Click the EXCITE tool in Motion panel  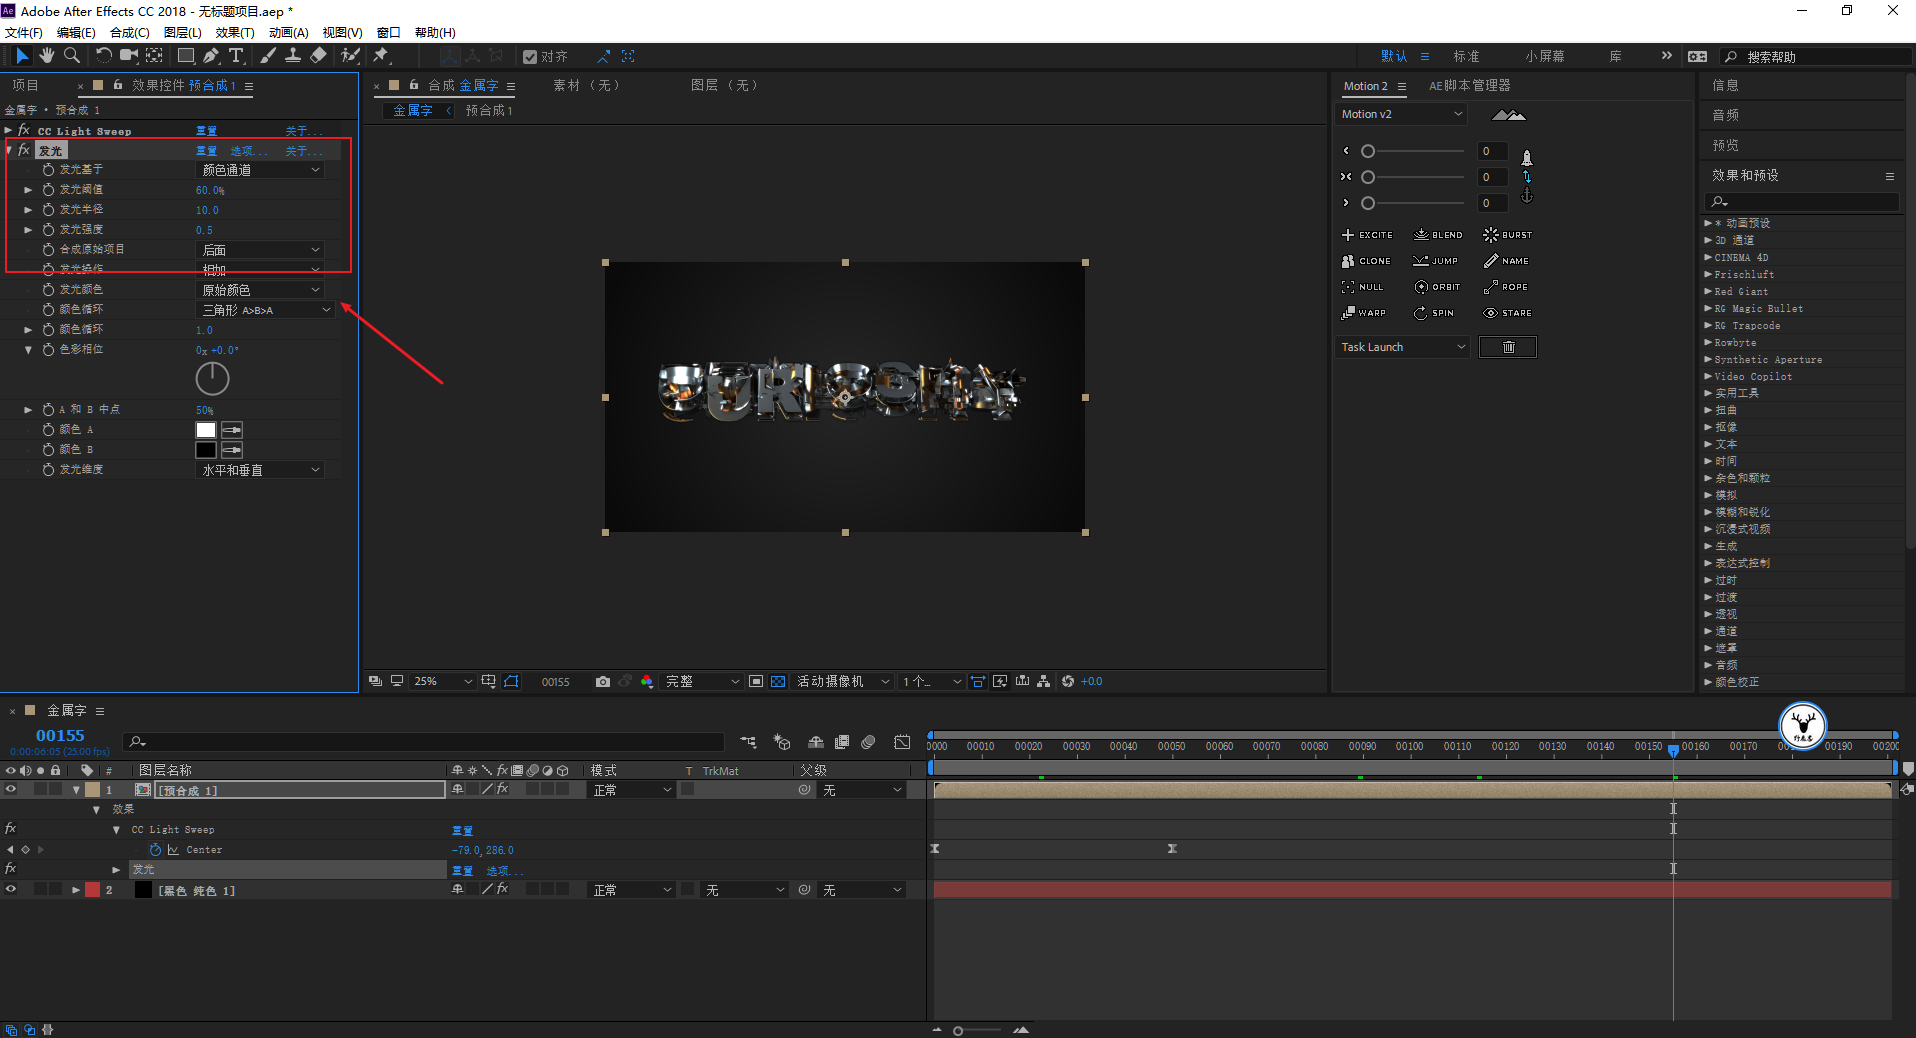1367,235
